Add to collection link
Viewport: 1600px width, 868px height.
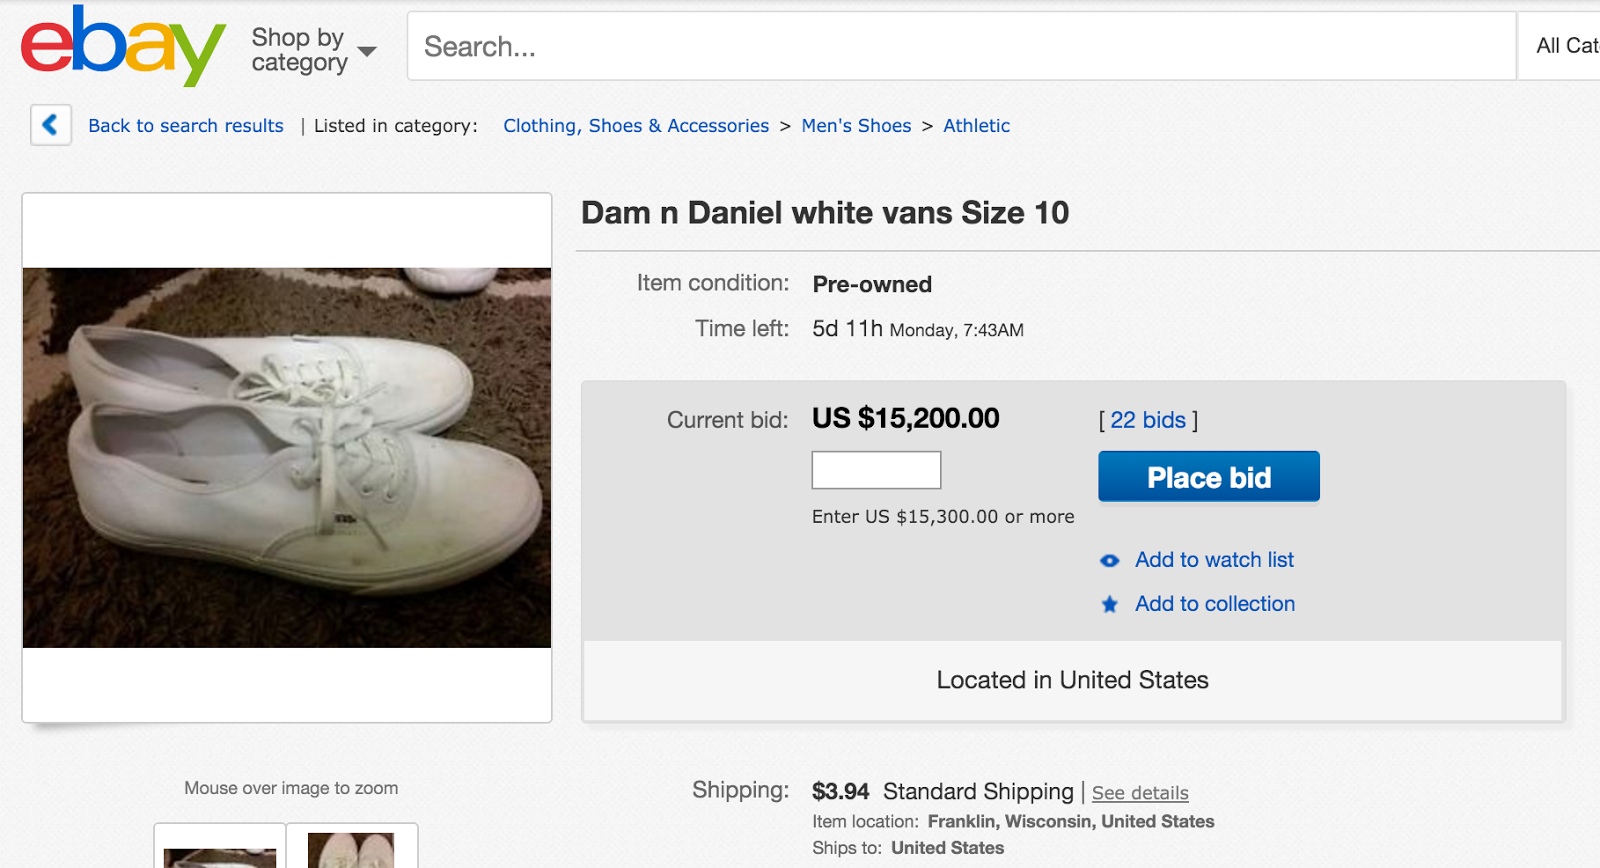click(x=1215, y=604)
